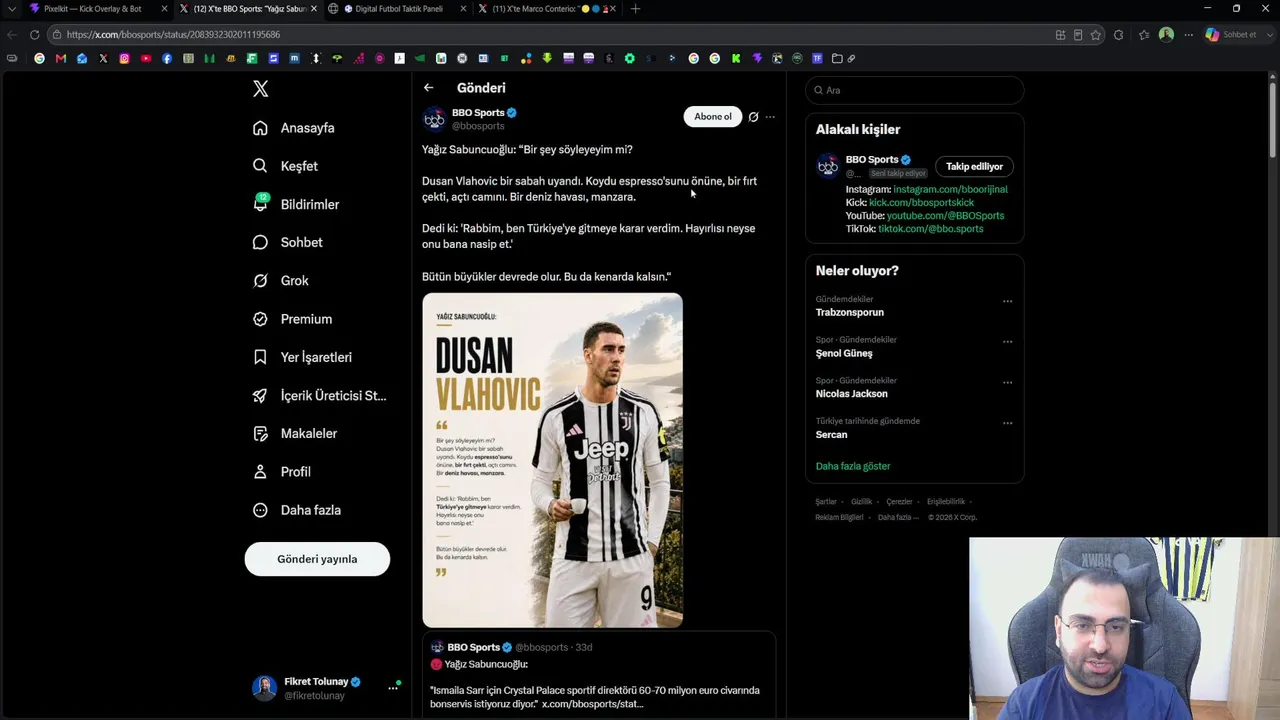View site information lock icon
Screen dimensions: 1280x720
coord(58,35)
